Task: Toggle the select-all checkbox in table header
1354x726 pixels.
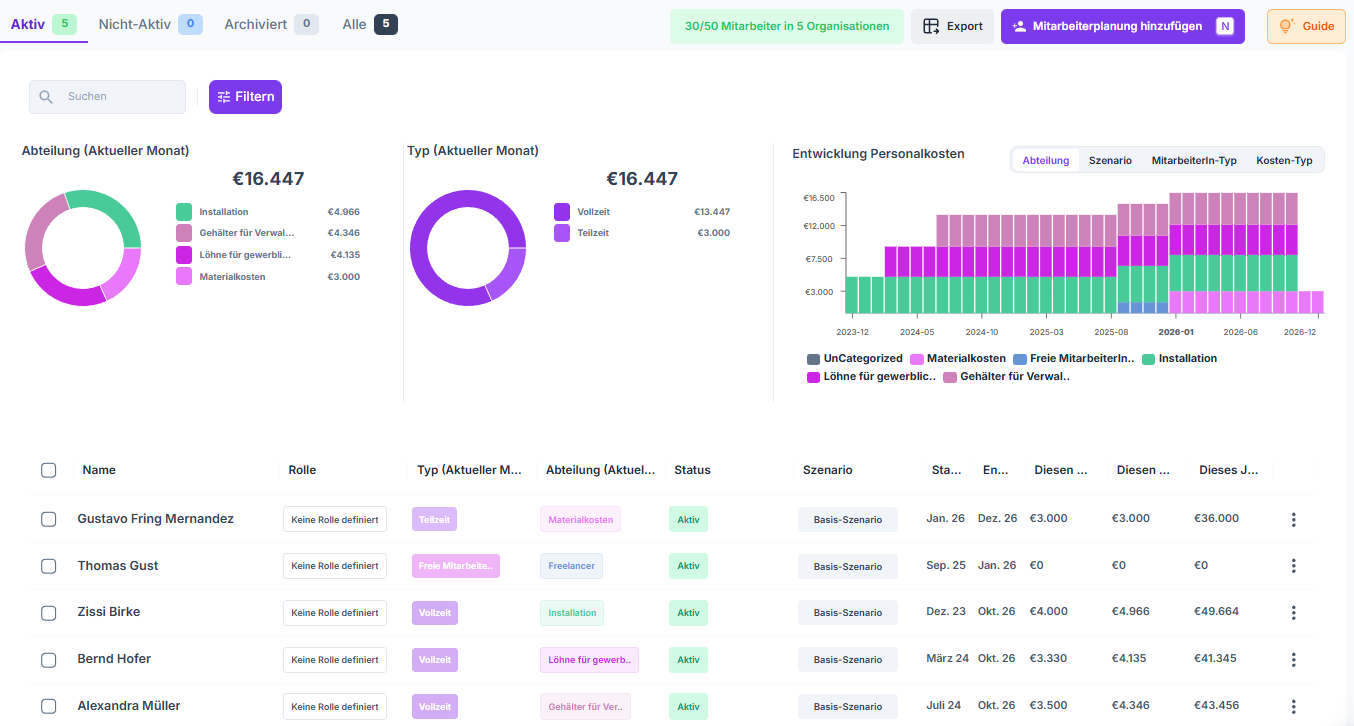Action: pos(49,470)
